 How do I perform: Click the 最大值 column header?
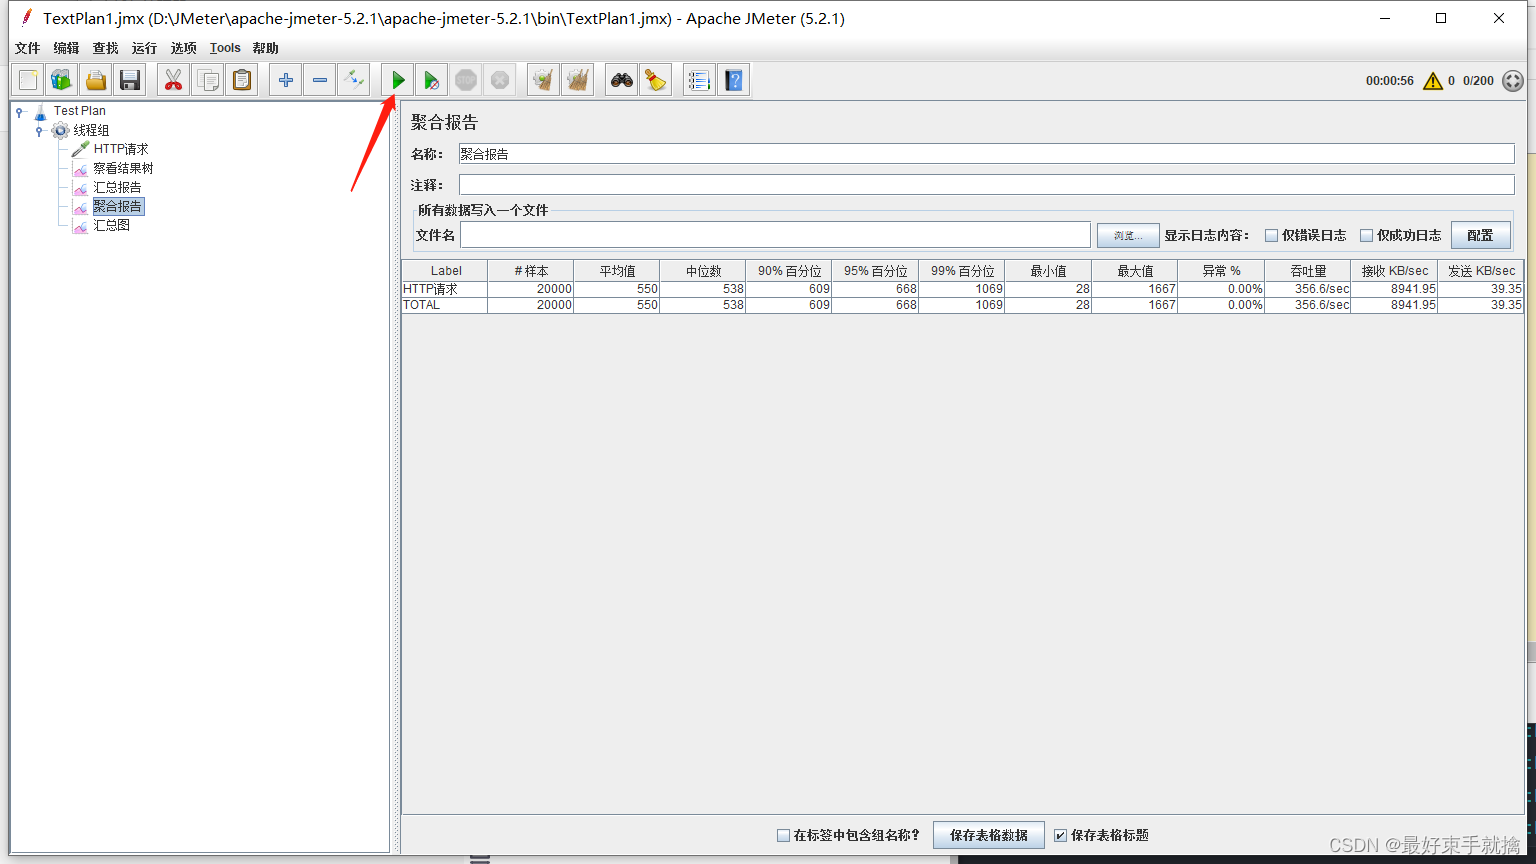click(x=1135, y=271)
